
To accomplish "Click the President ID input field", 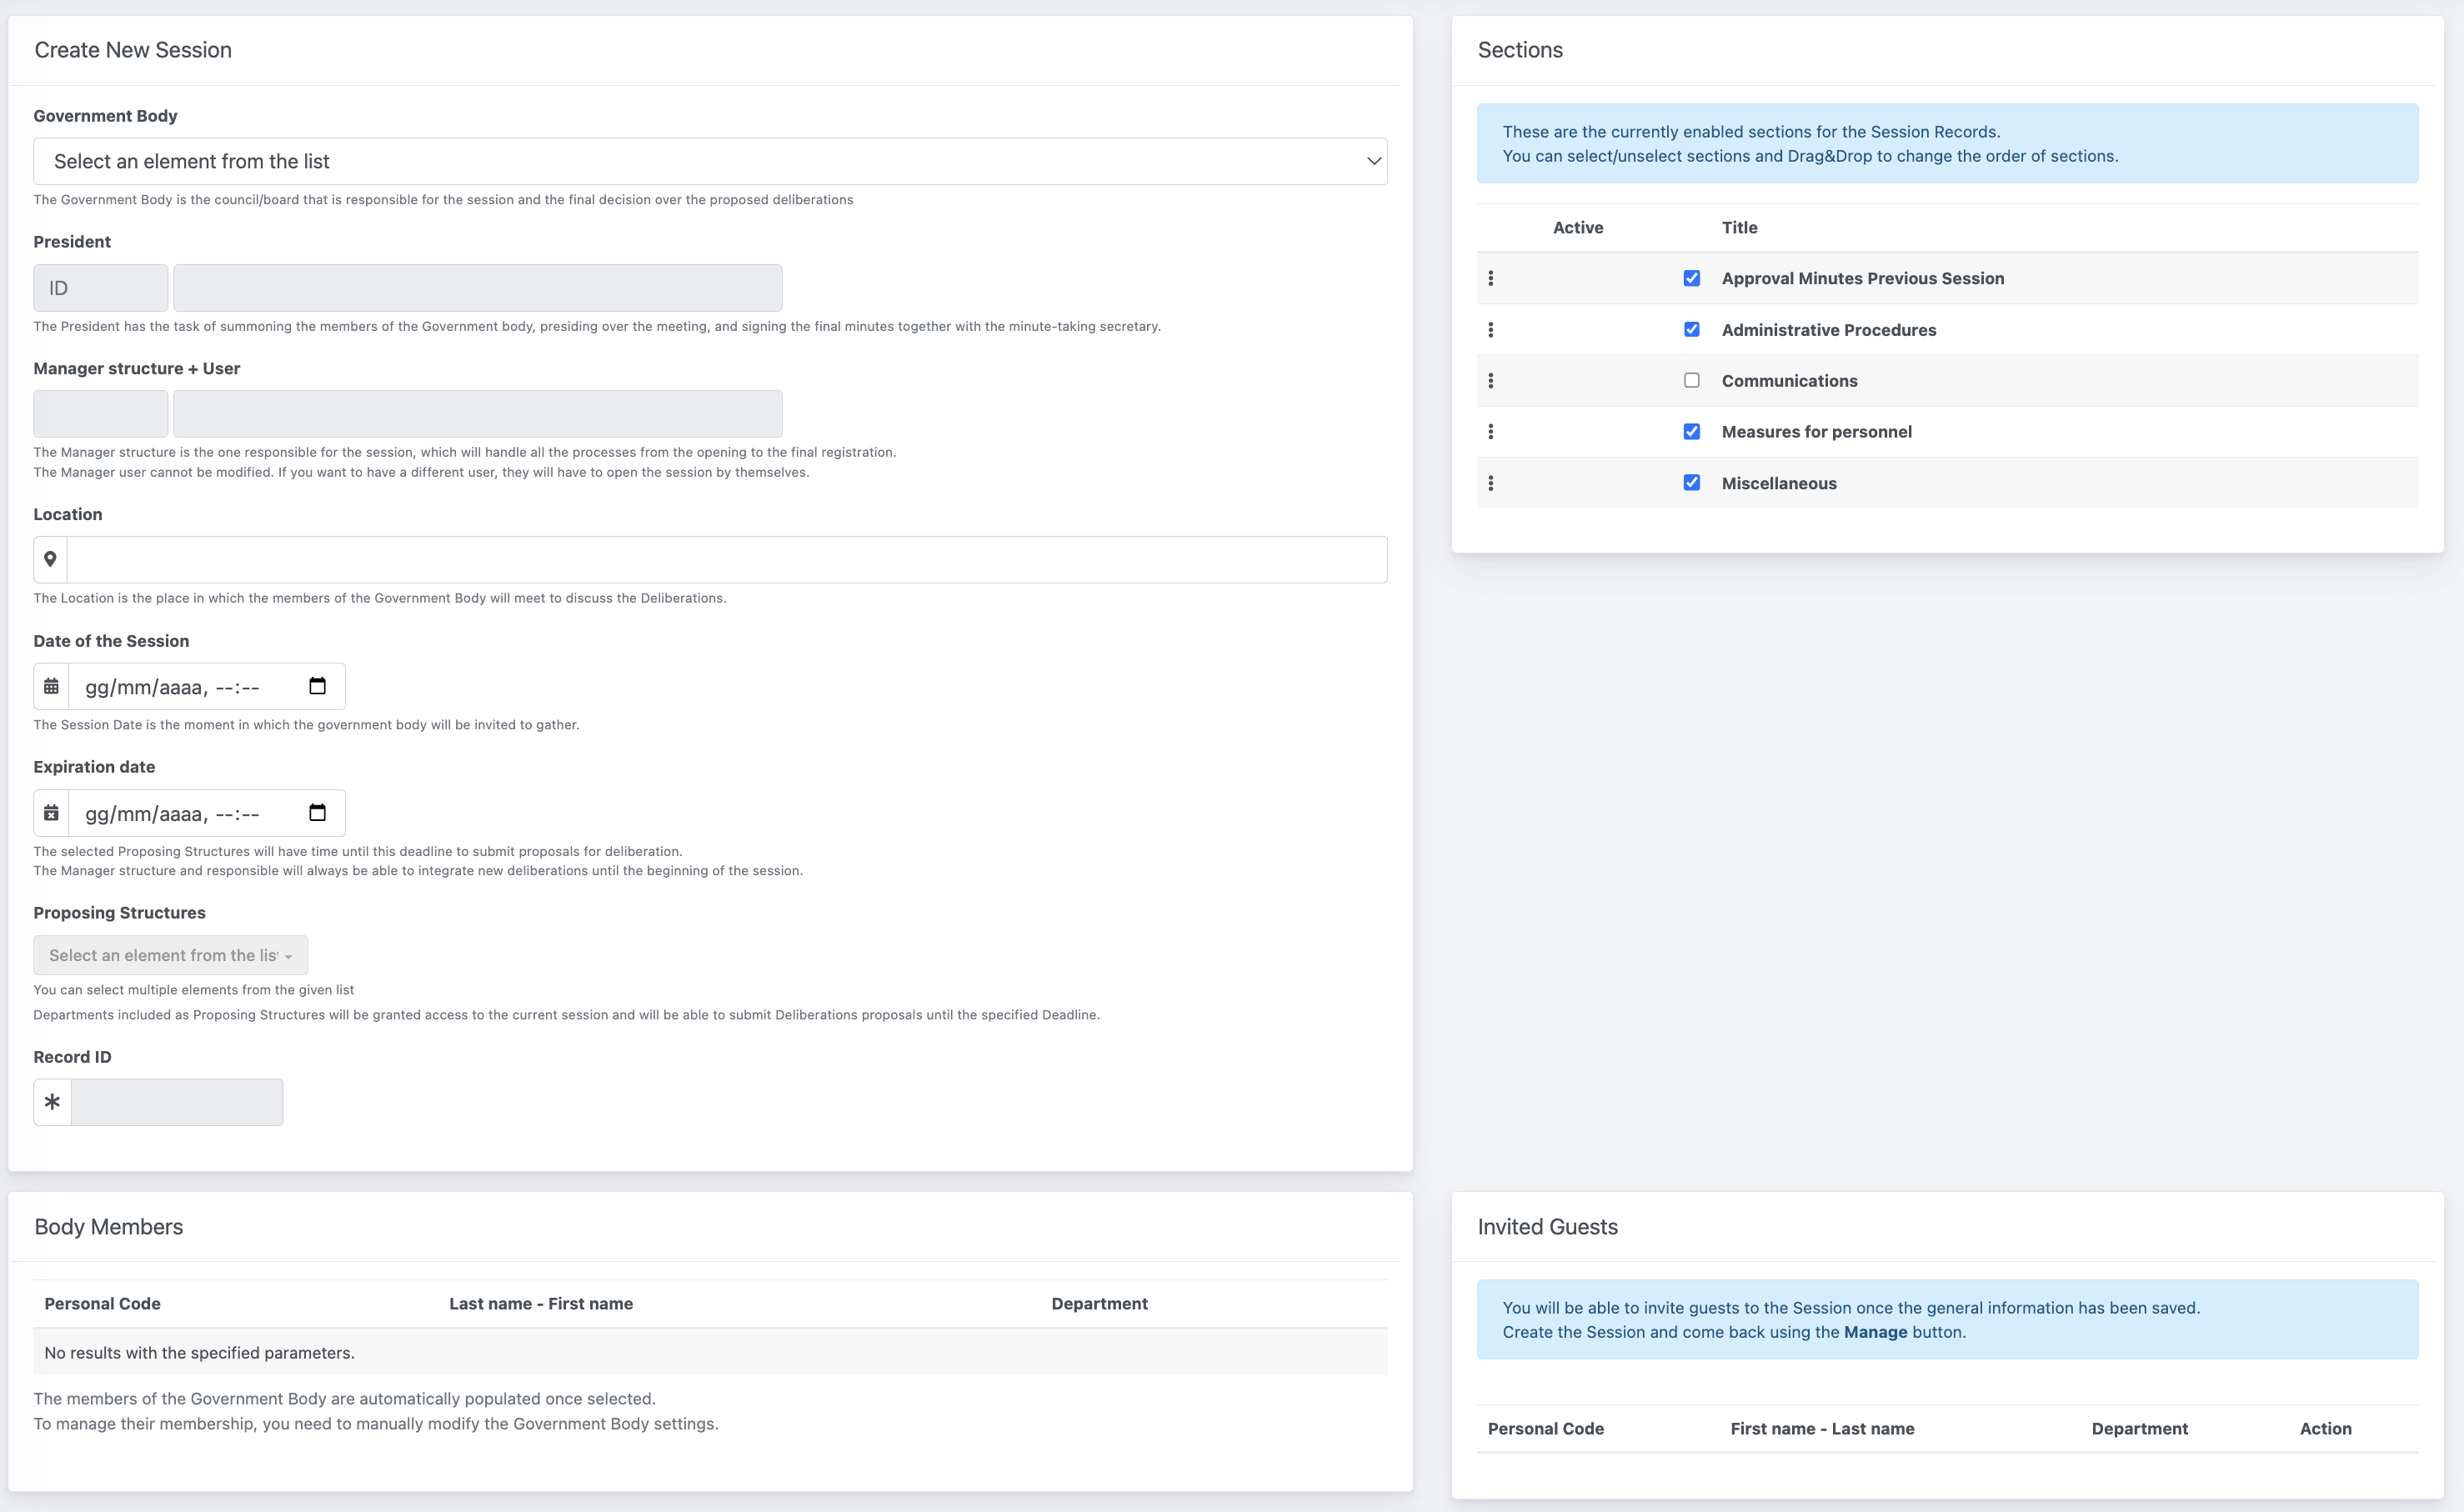I will [x=100, y=287].
